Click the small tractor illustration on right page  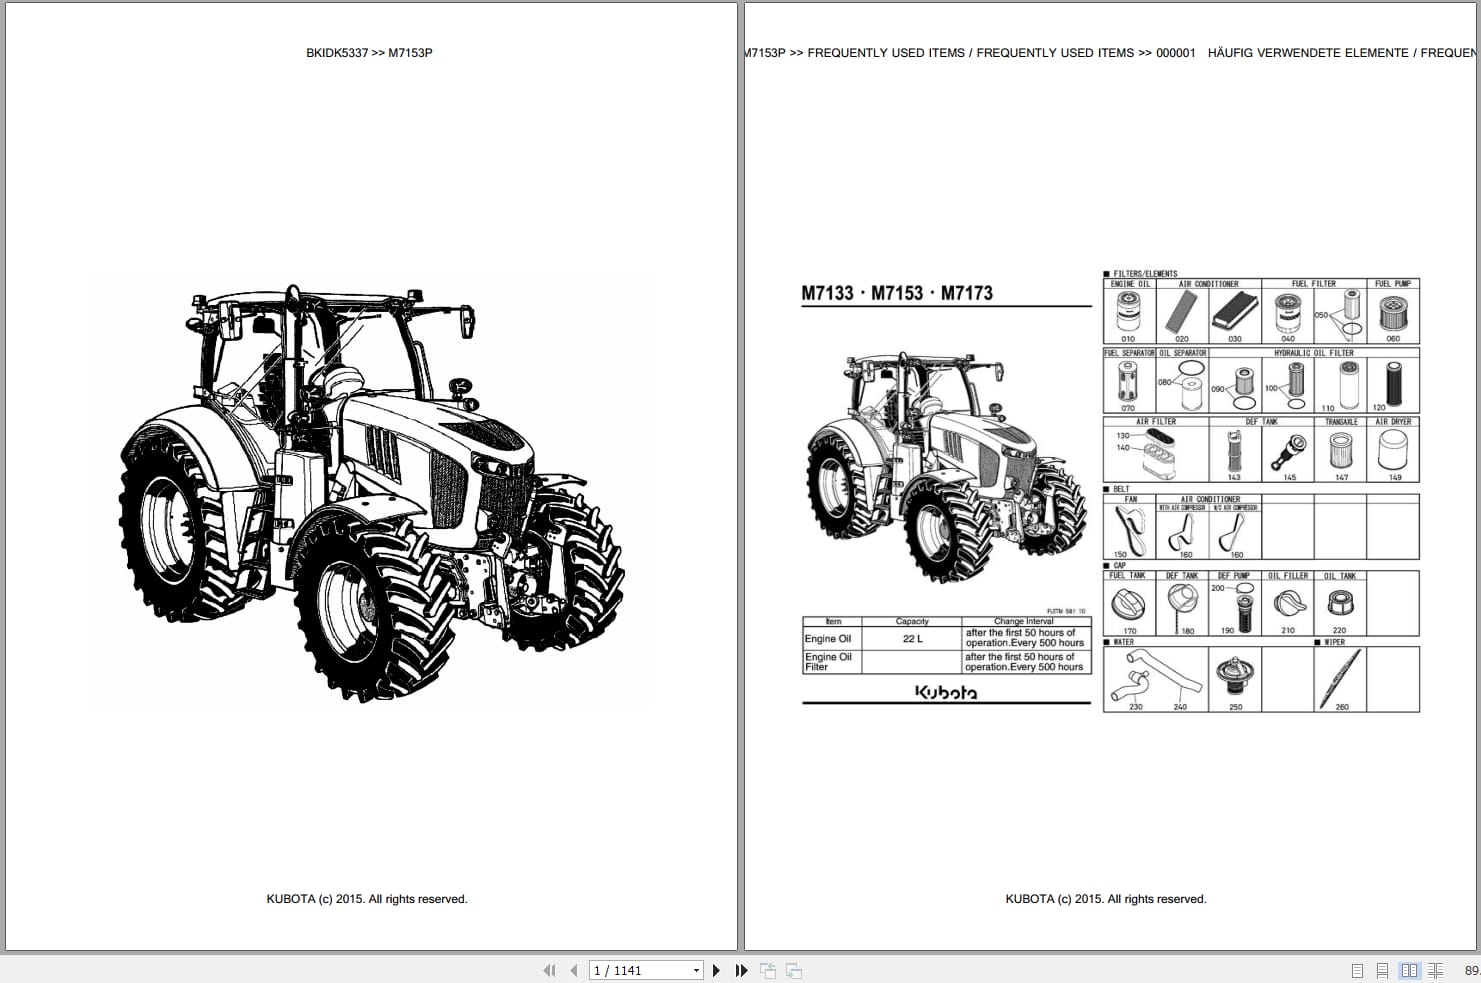click(x=946, y=467)
